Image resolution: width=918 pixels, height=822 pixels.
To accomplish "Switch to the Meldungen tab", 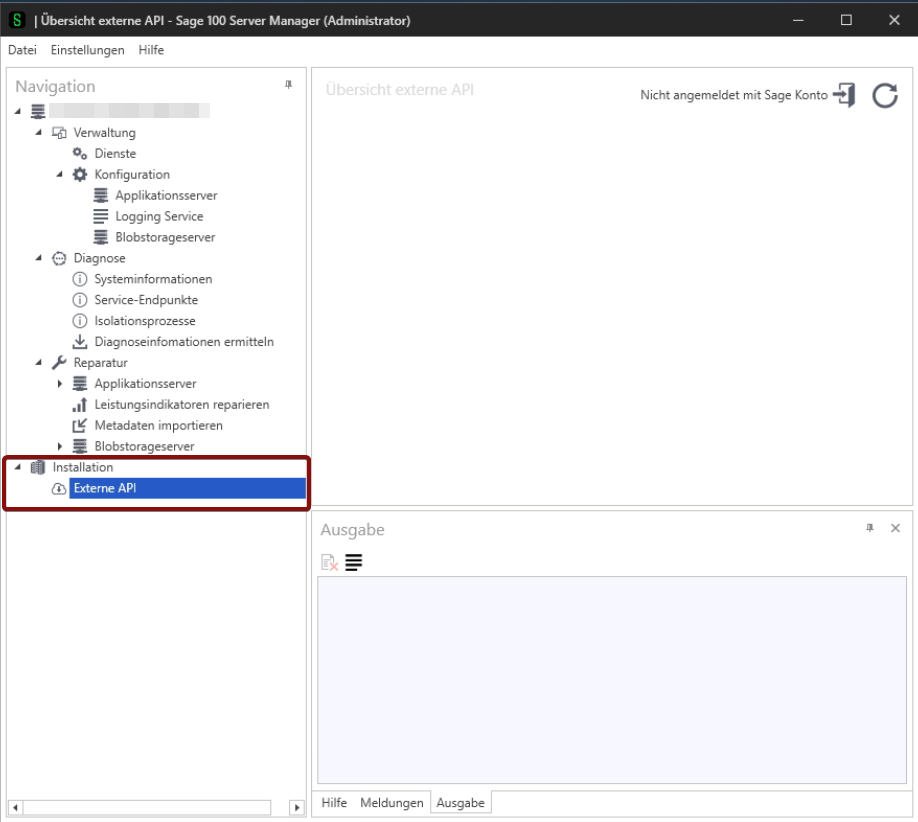I will tap(392, 803).
